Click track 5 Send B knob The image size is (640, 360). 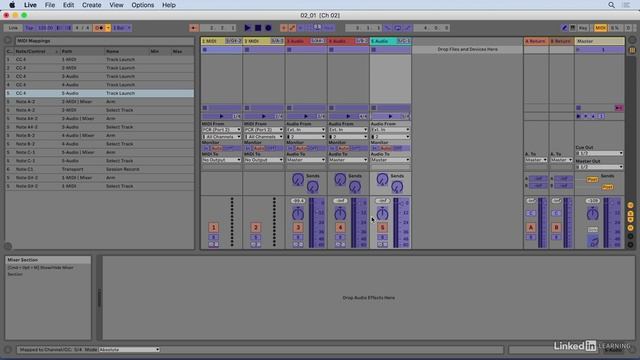397,187
